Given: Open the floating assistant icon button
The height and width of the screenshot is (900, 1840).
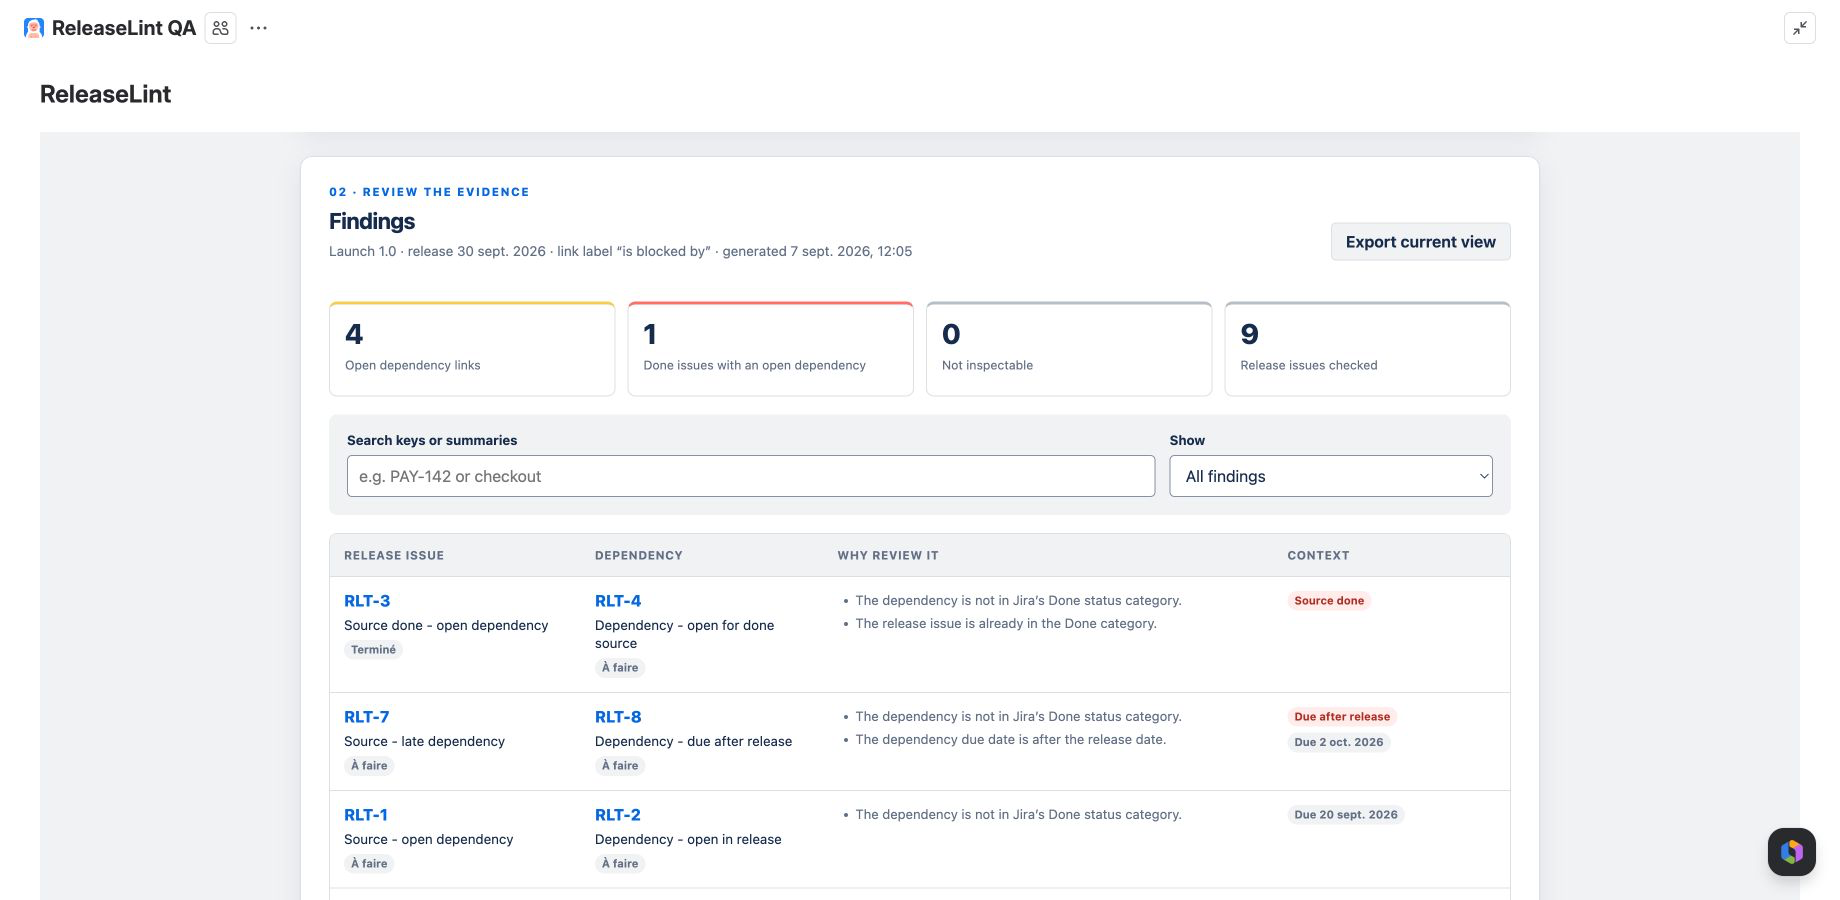Looking at the screenshot, I should [1791, 852].
